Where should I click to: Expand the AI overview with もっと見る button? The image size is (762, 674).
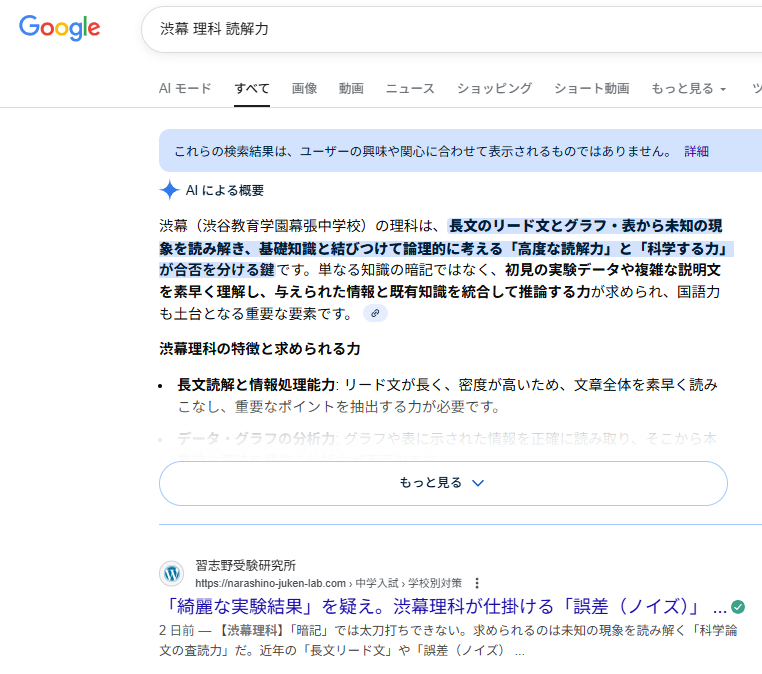pyautogui.click(x=442, y=483)
